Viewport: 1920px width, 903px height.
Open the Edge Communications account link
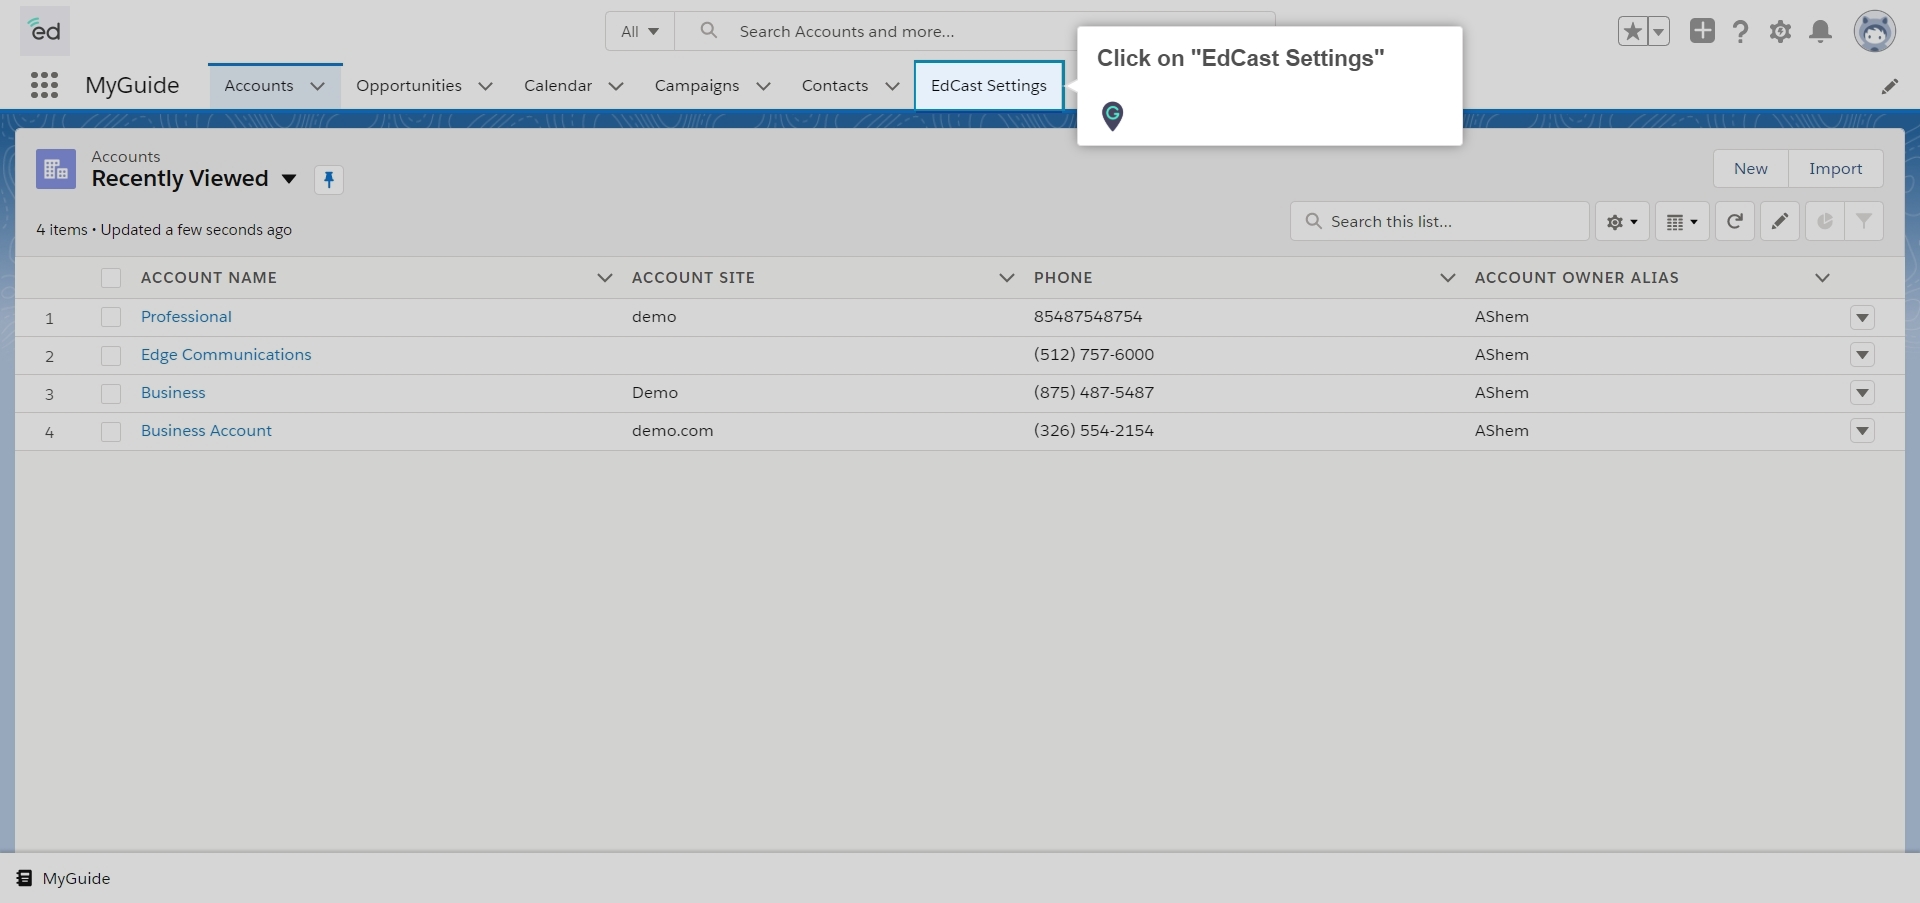(226, 355)
